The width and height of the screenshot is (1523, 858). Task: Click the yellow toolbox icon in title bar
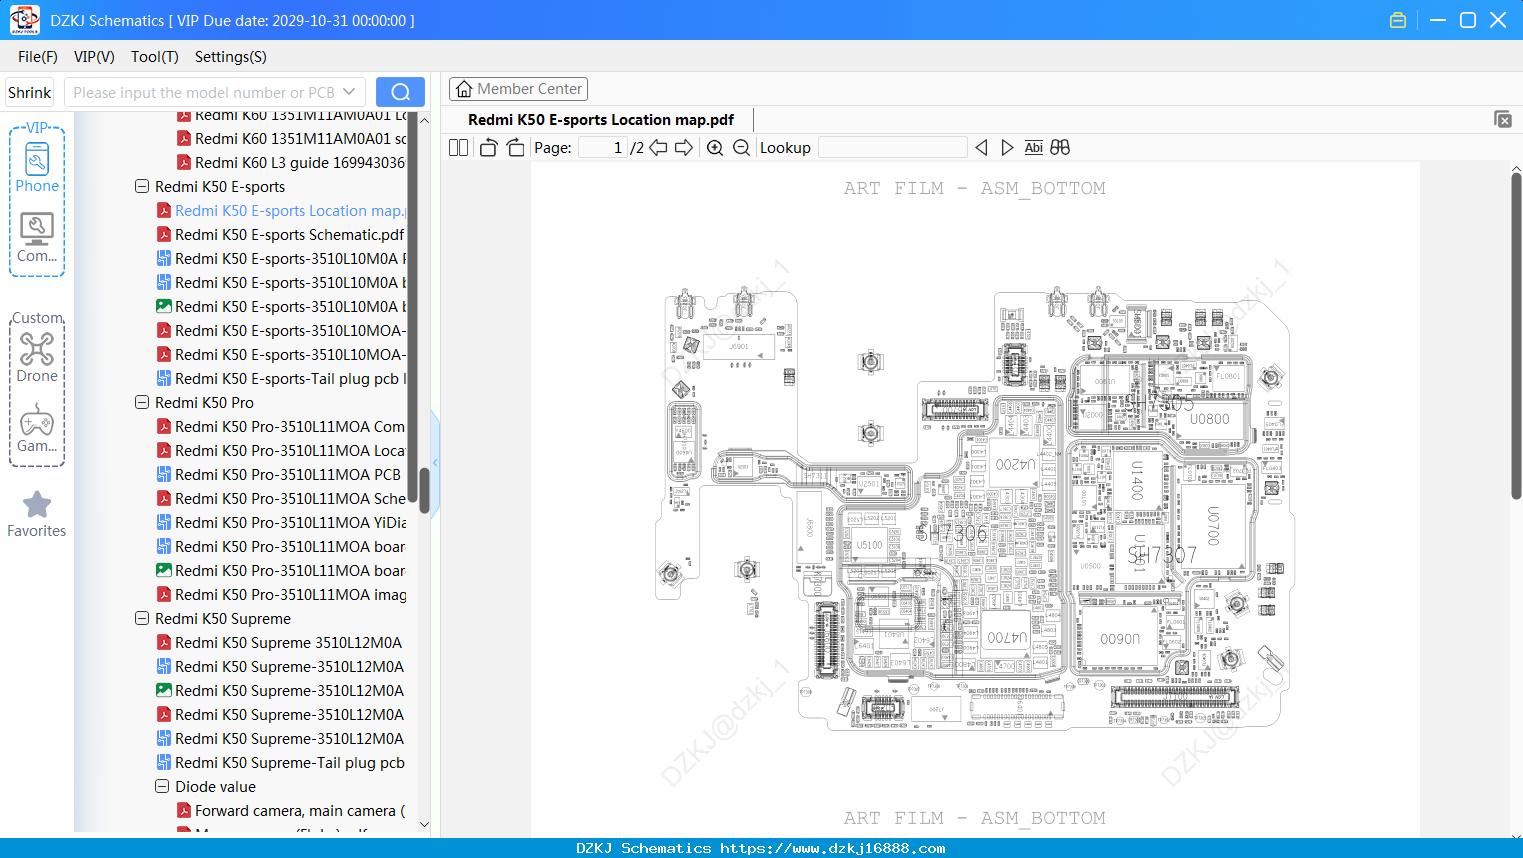point(1398,20)
